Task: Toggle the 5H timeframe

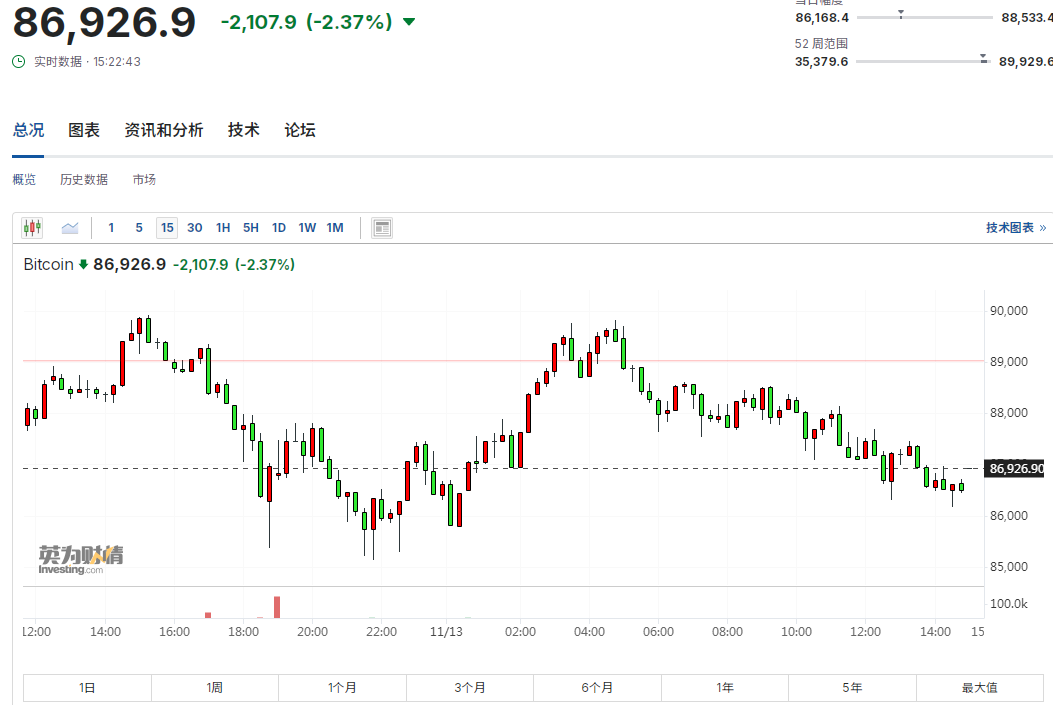Action: [x=250, y=227]
